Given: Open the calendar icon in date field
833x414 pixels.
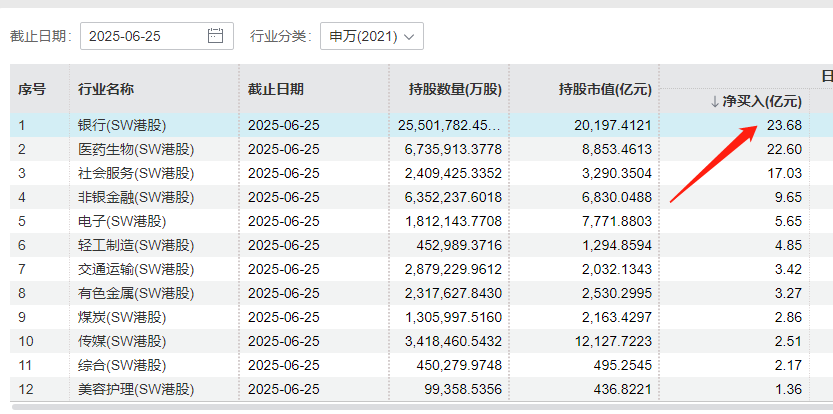Looking at the screenshot, I should tap(215, 36).
